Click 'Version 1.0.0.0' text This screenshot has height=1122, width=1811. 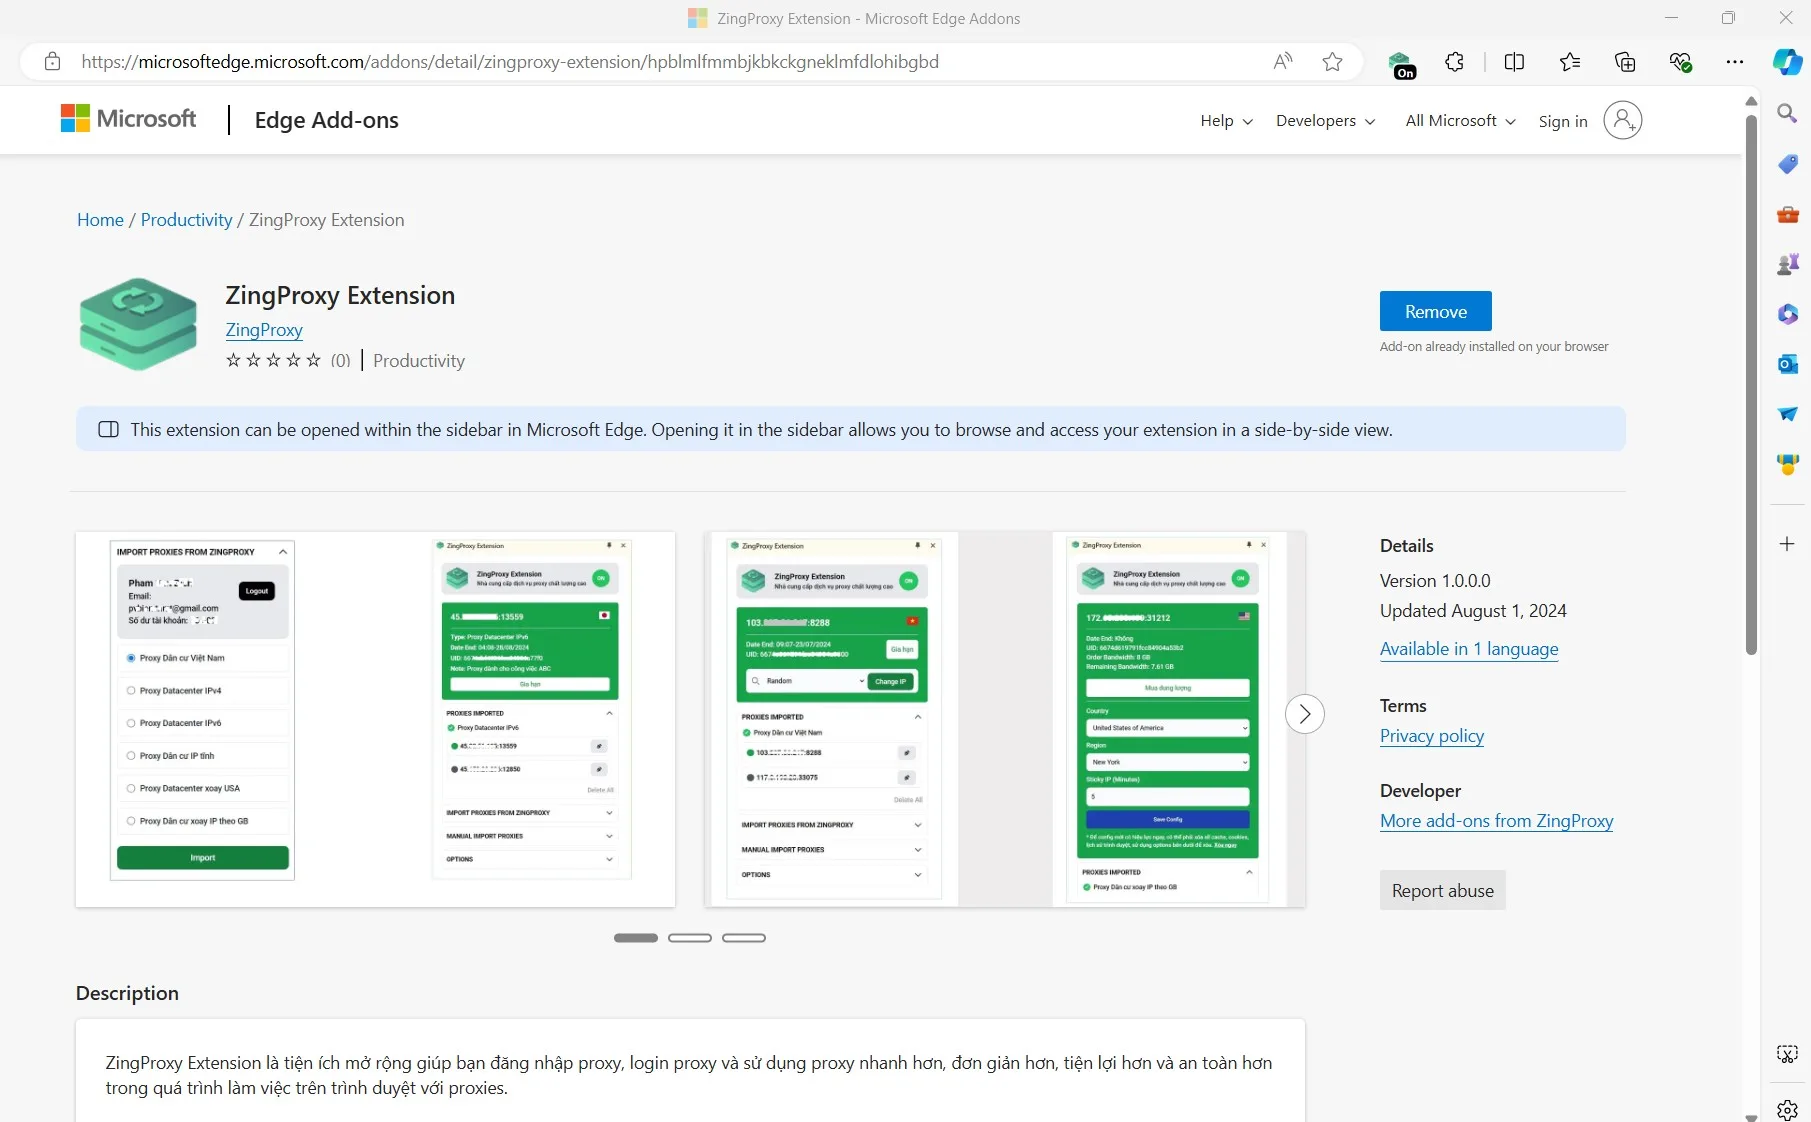click(x=1435, y=581)
